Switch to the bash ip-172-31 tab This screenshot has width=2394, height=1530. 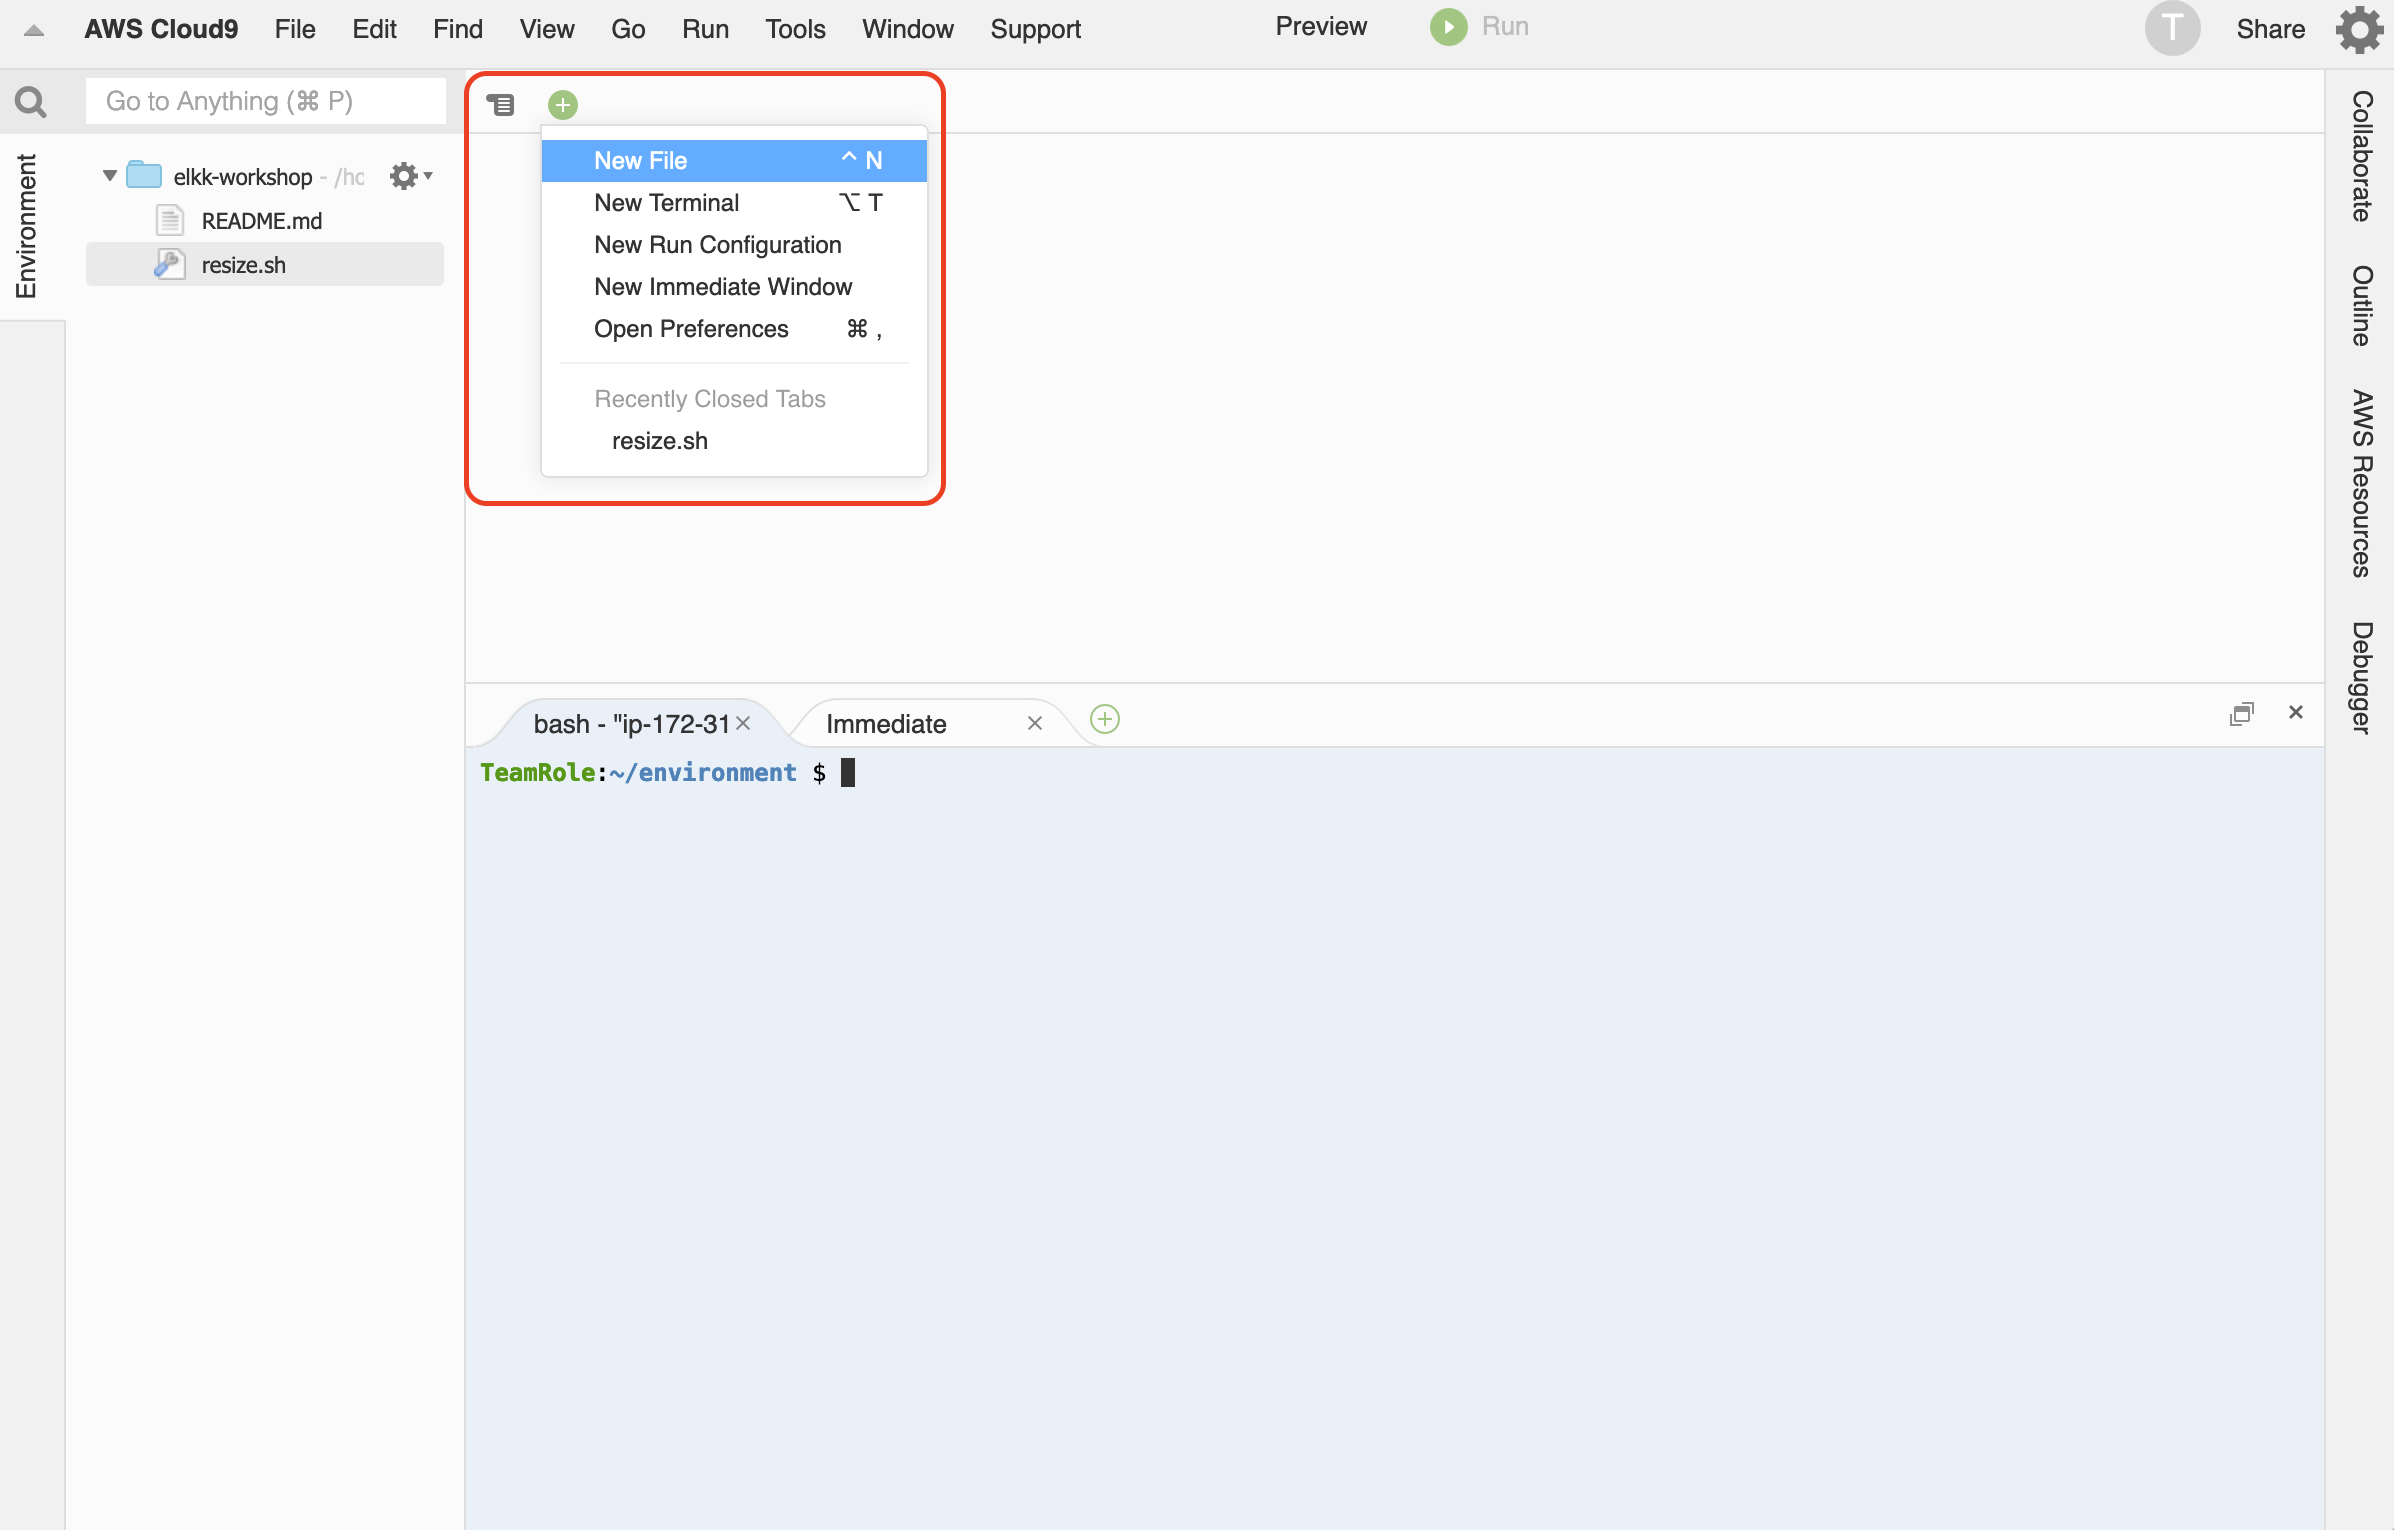[x=632, y=724]
